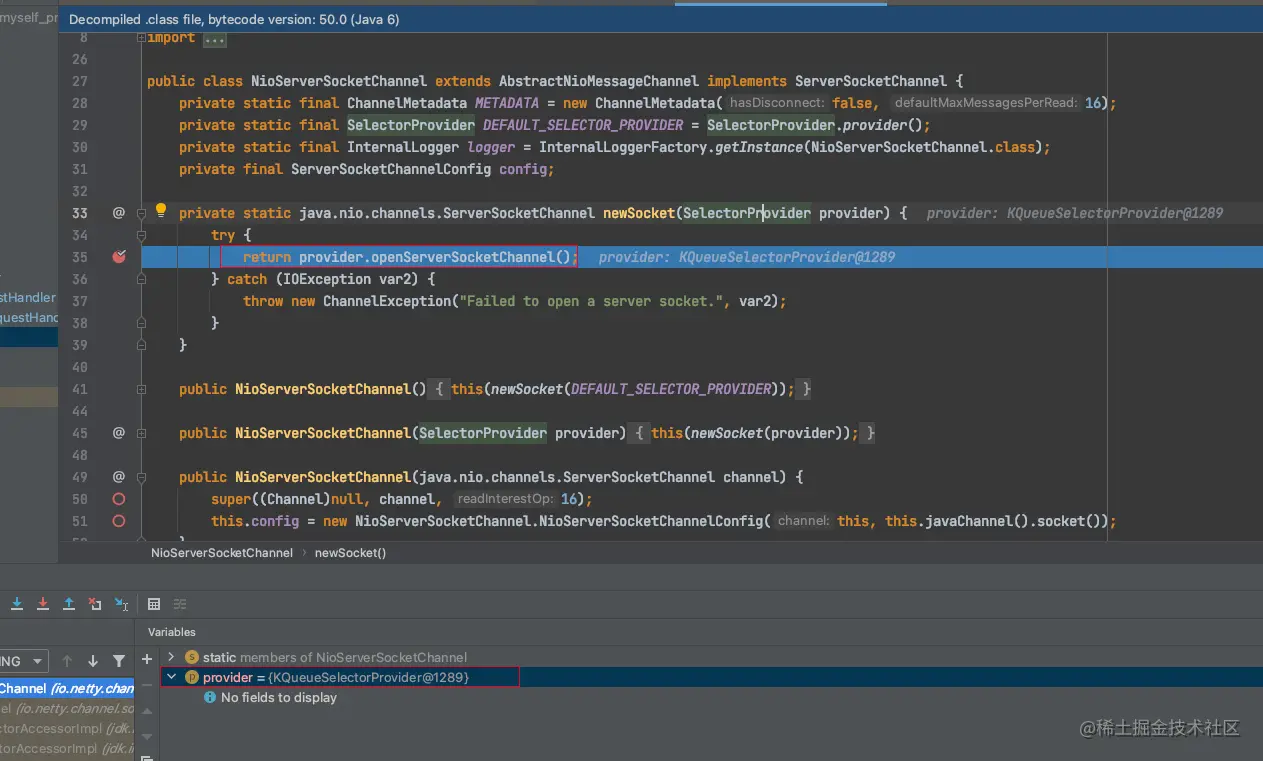The height and width of the screenshot is (761, 1263).
Task: Click the logger field on line 30
Action: pos(491,147)
